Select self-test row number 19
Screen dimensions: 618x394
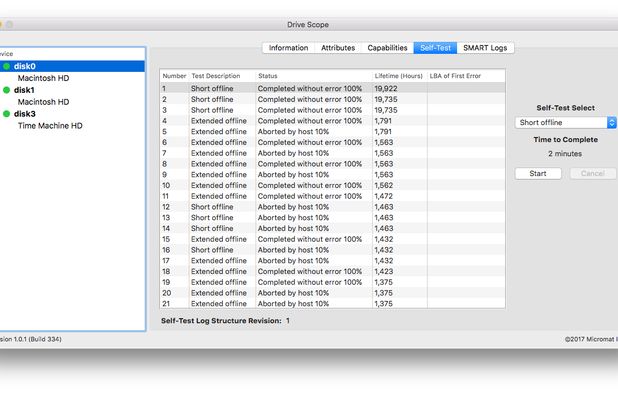332,282
